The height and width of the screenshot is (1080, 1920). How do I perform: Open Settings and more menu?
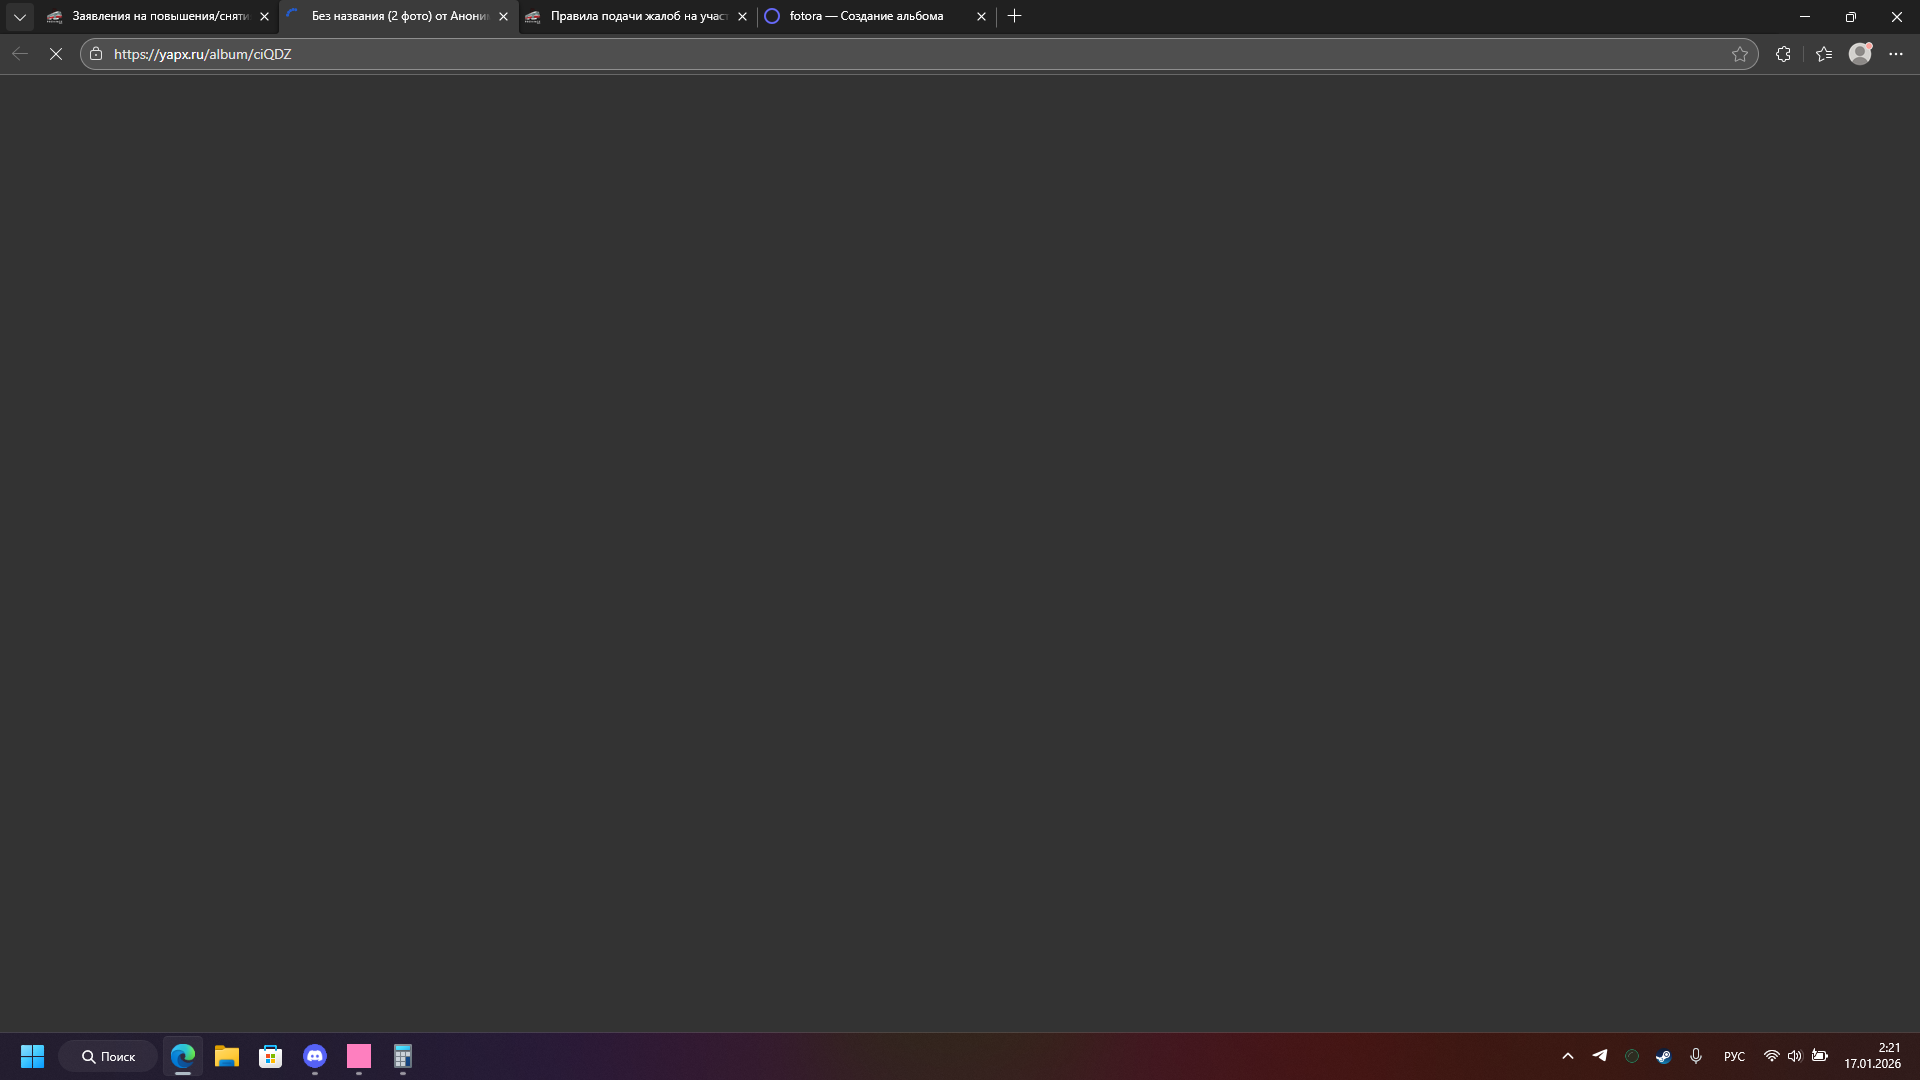pos(1896,54)
